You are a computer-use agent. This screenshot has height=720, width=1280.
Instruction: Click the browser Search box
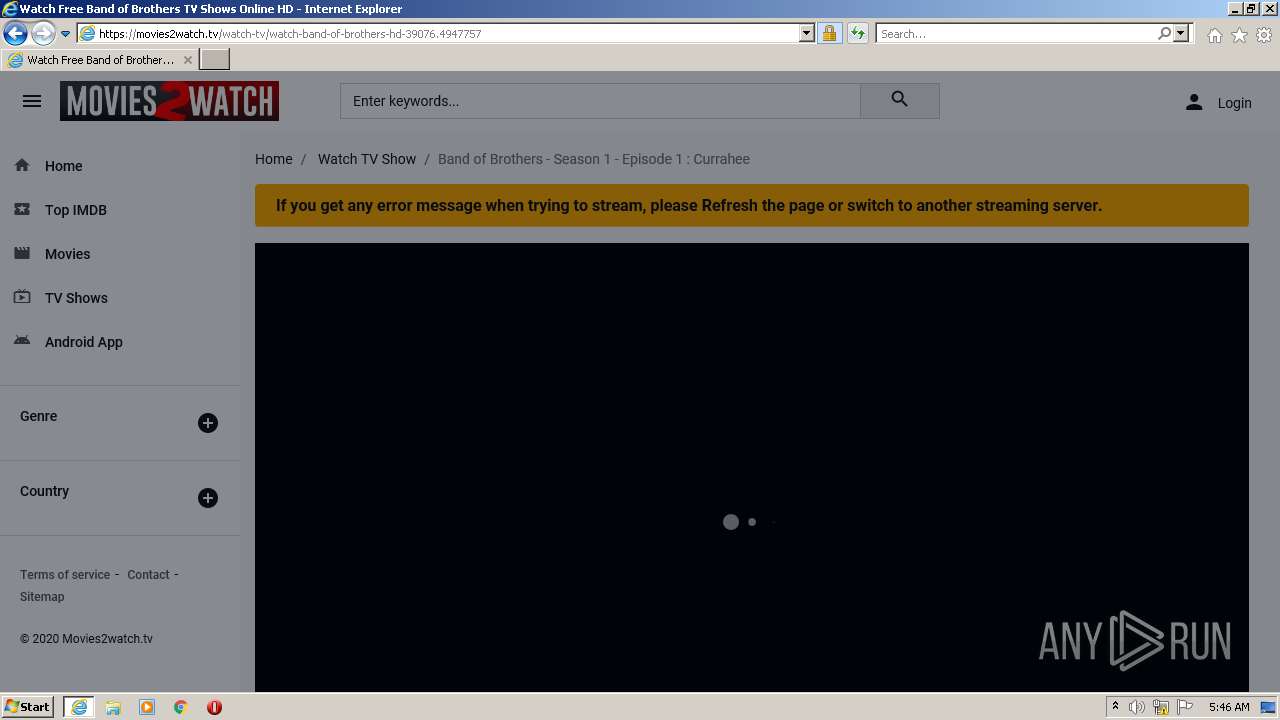[x=1016, y=33]
